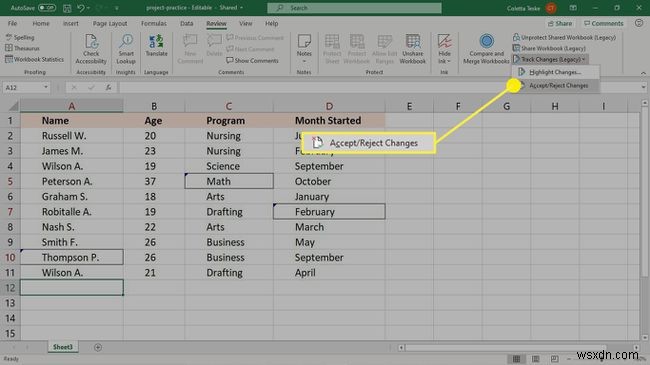Switch to the Insert tab
This screenshot has width=650, height=365.
70,23
